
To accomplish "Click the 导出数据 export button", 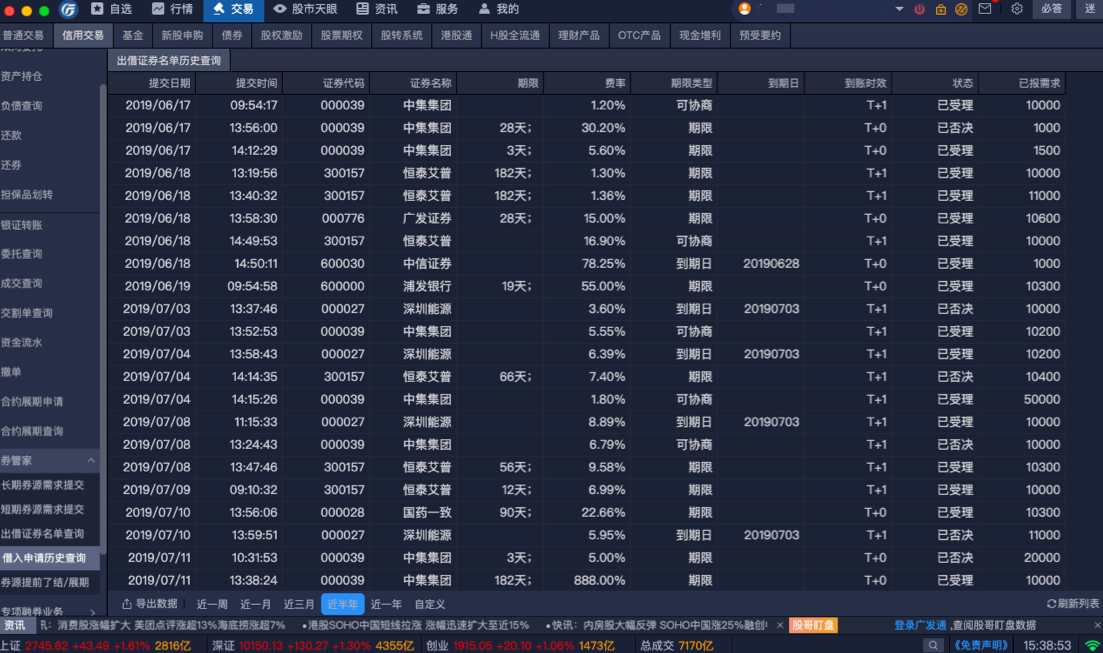I will (149, 604).
